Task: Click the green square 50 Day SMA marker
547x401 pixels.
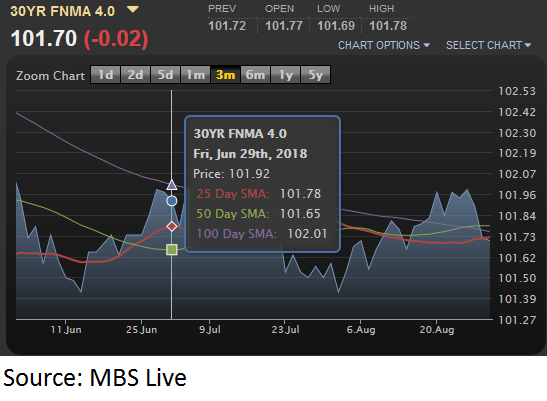Action: (172, 250)
